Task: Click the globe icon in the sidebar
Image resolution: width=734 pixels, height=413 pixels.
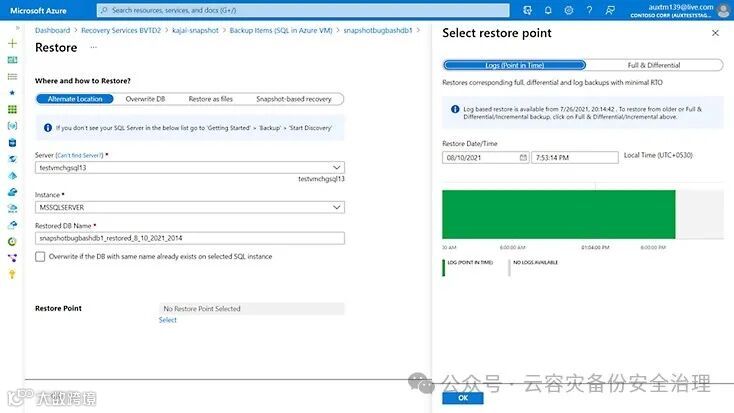Action: coord(13,159)
